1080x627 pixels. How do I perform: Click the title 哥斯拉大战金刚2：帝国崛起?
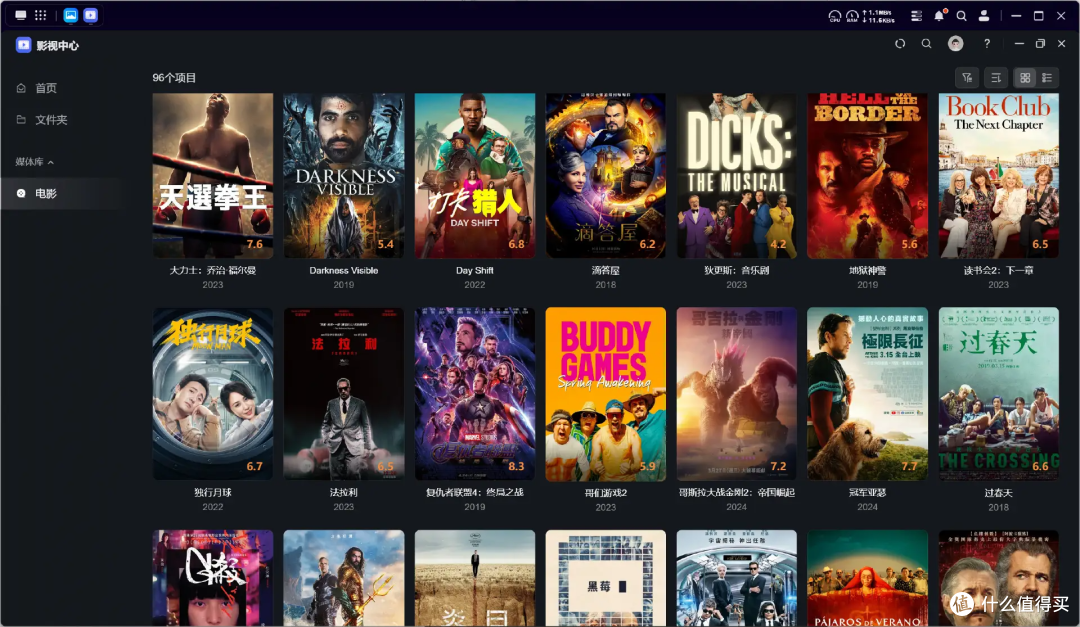[x=736, y=492]
